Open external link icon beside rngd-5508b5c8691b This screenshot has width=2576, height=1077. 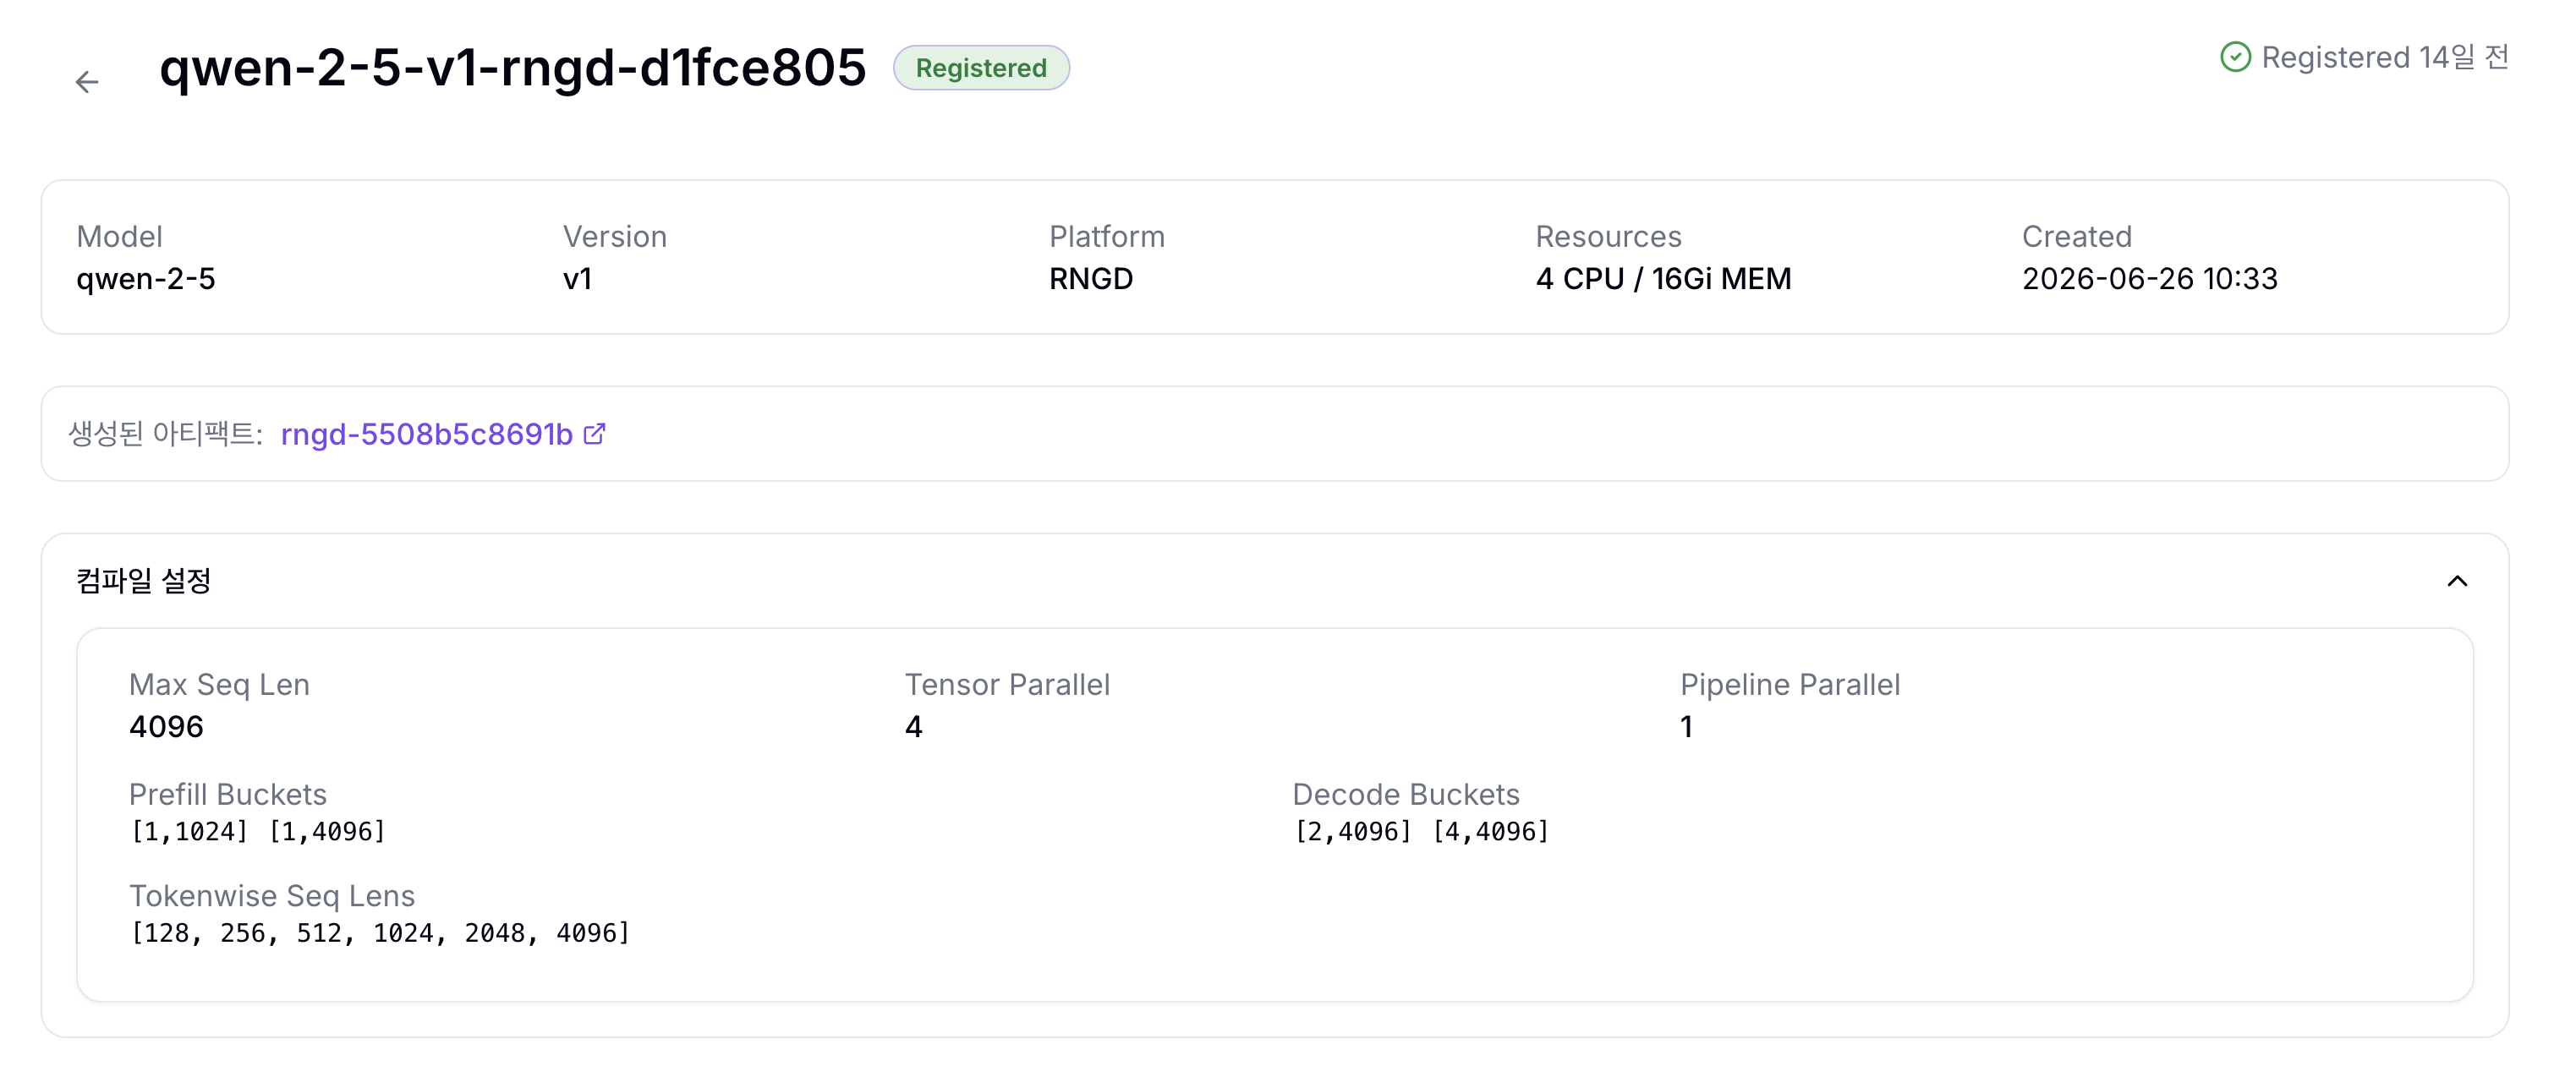pos(594,433)
